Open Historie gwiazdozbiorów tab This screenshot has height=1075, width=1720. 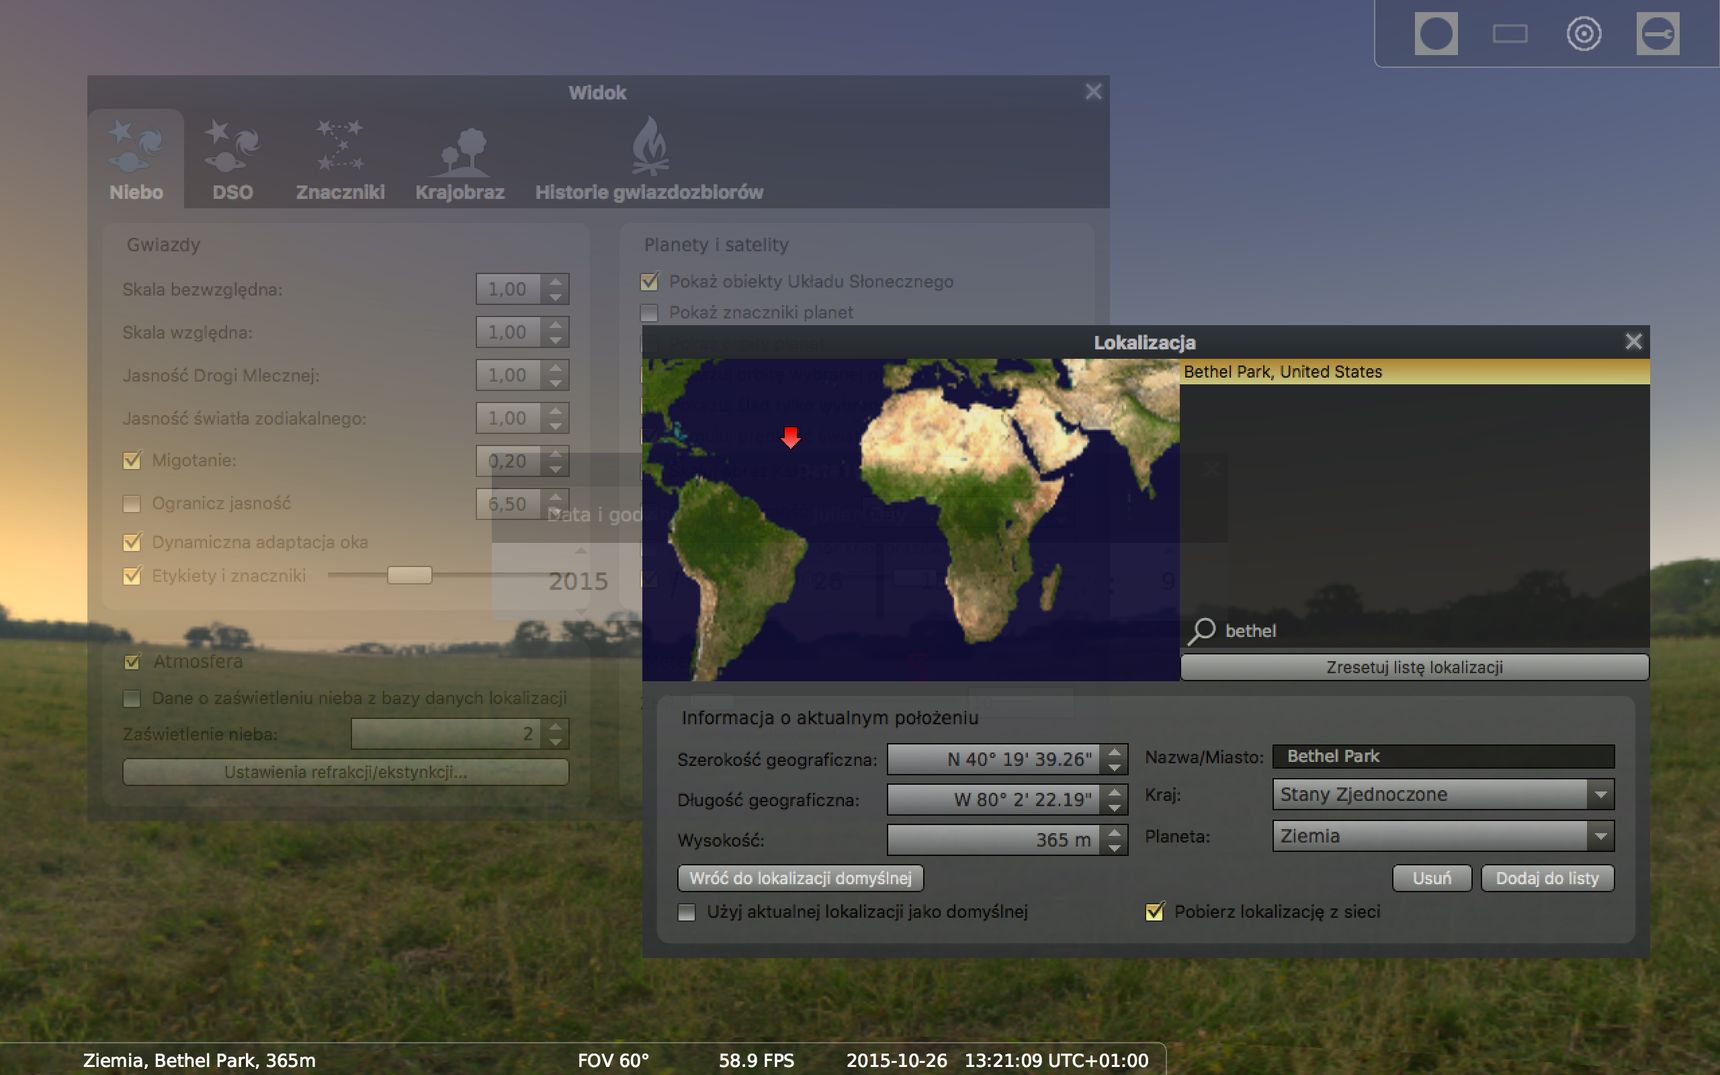649,159
